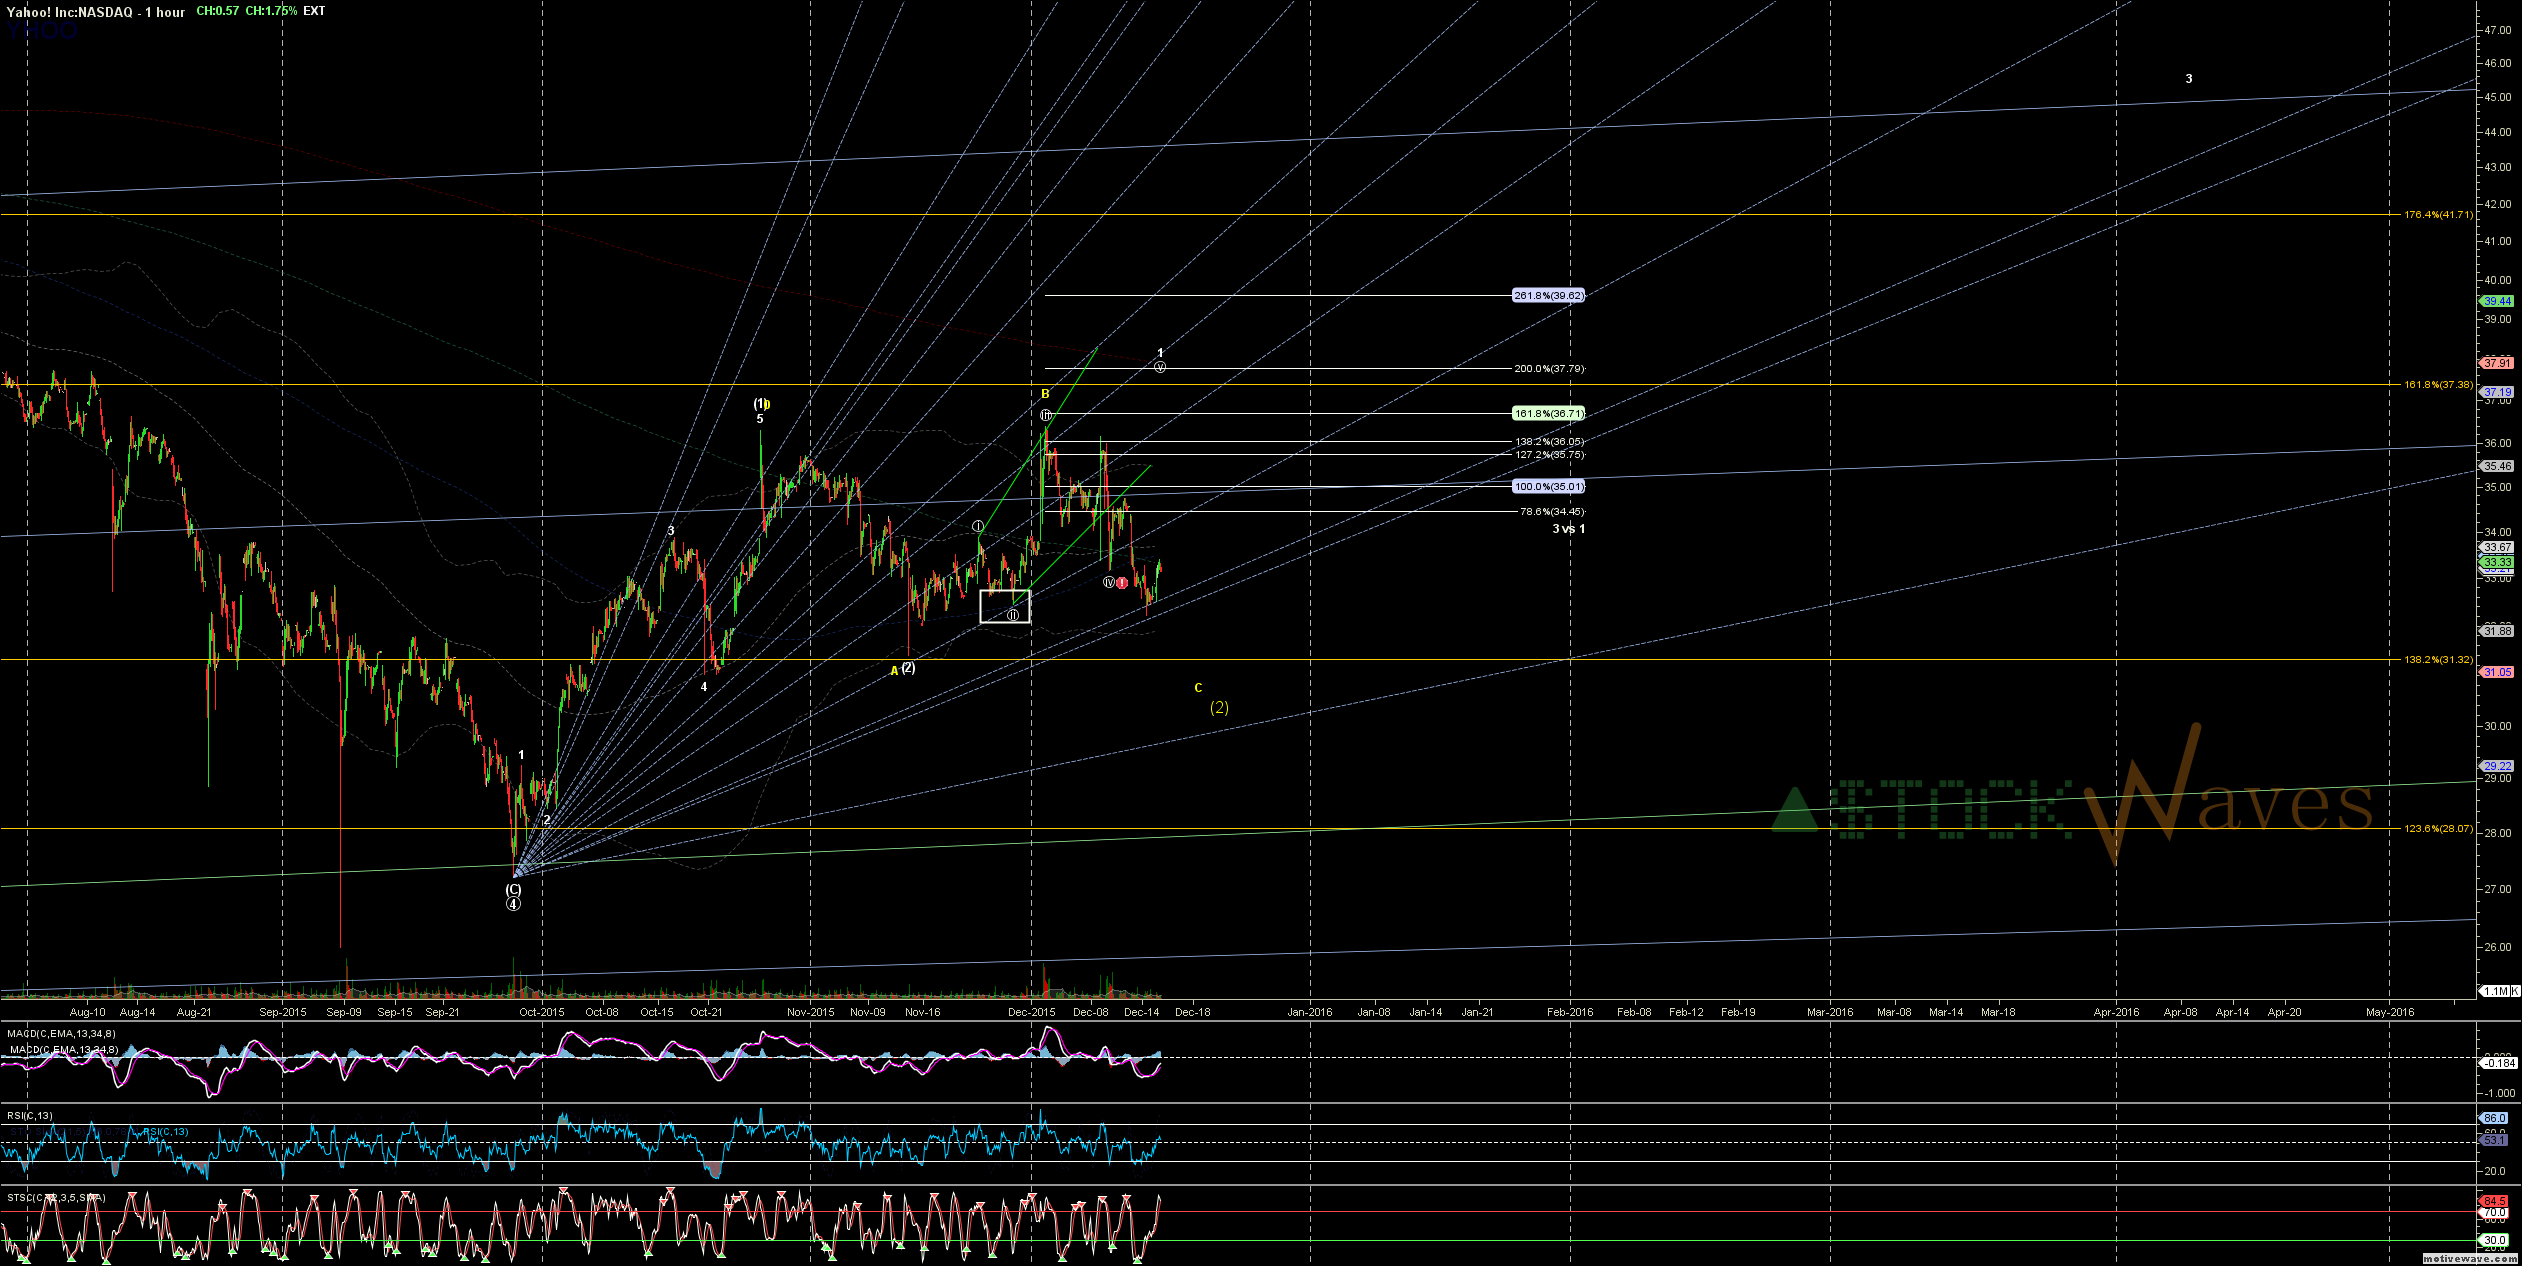The height and width of the screenshot is (1266, 2522).
Task: Click the MACD(C,EMA,13,34,8) indicator label
Action: click(x=61, y=1034)
